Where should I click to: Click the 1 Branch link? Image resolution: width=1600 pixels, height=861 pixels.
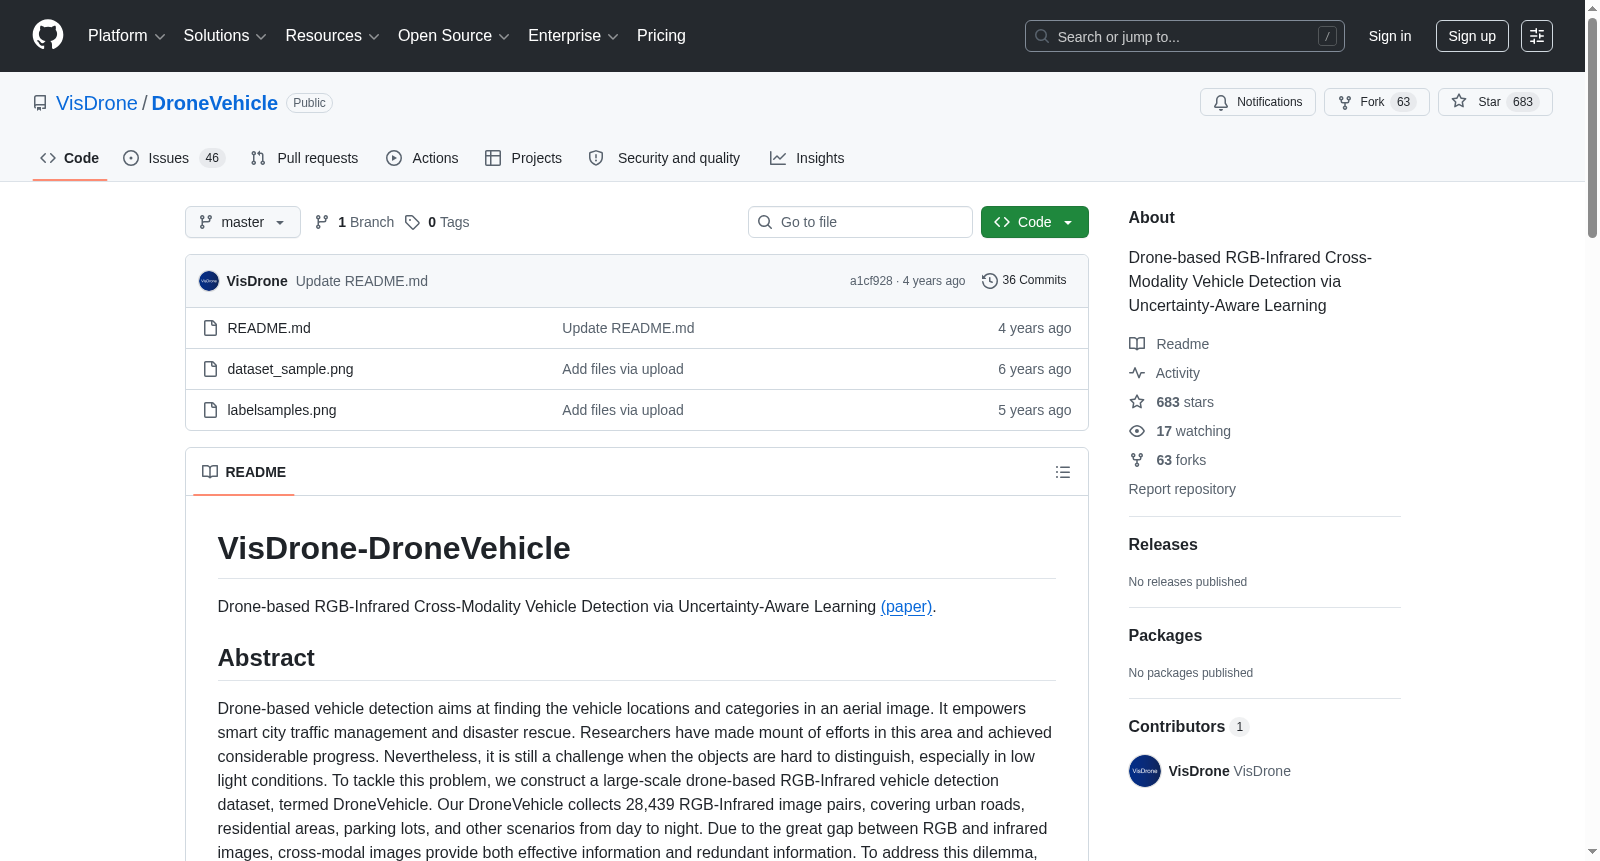point(354,222)
